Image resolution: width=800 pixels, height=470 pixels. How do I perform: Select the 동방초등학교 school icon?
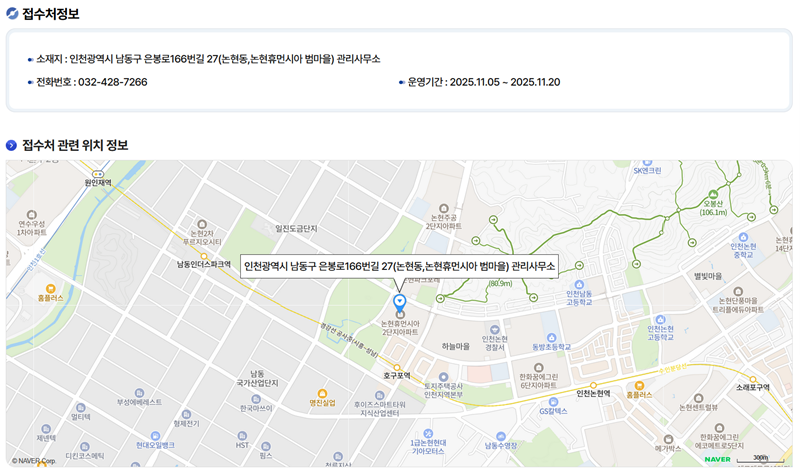point(551,338)
